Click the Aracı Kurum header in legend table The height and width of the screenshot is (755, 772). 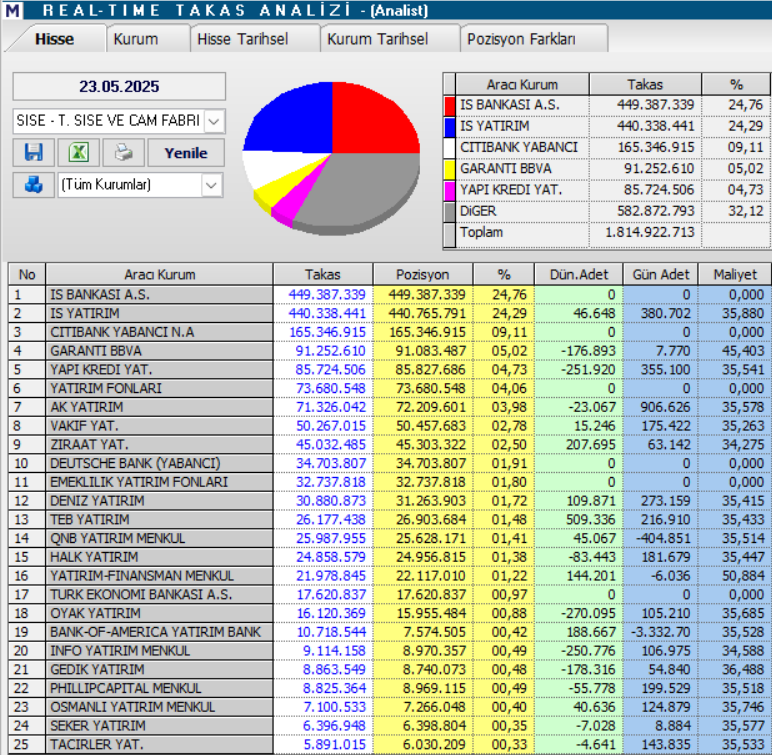tap(522, 85)
